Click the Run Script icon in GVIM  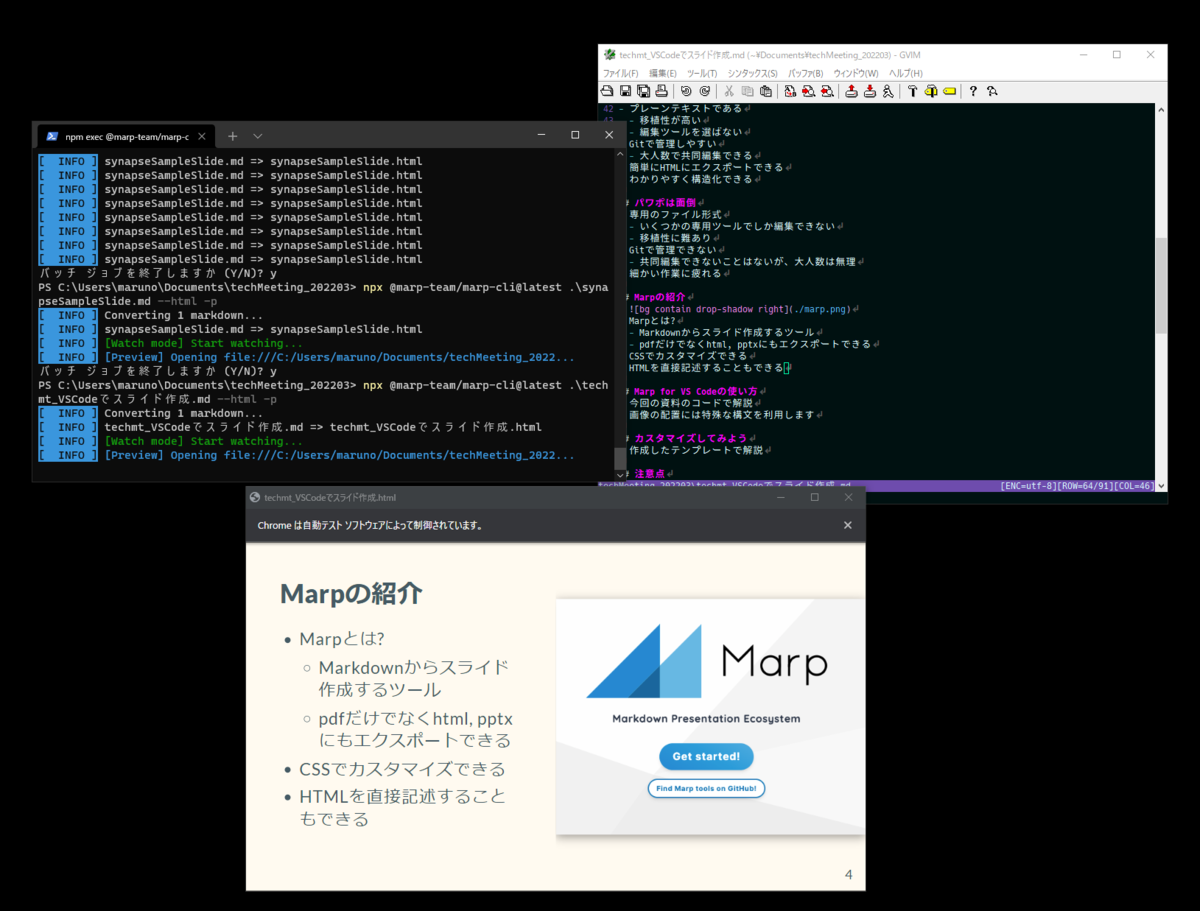pos(887,91)
